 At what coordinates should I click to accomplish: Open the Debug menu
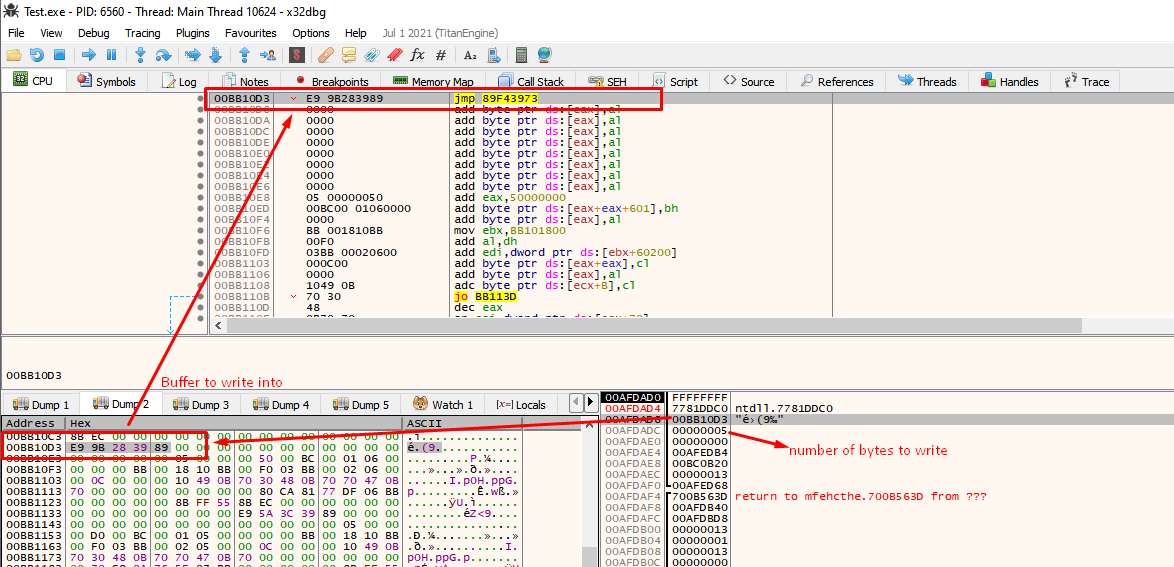click(93, 33)
